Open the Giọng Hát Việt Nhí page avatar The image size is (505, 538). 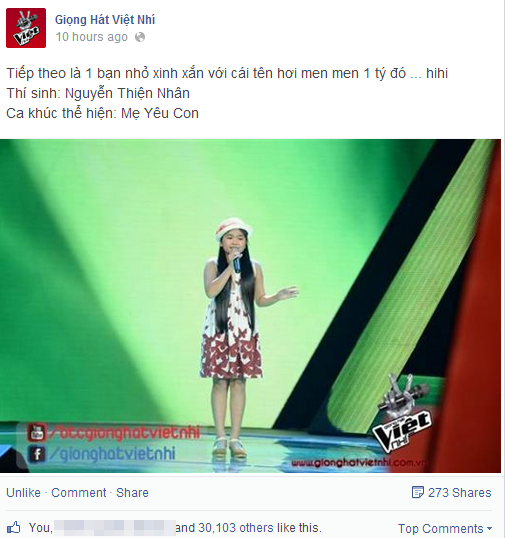pyautogui.click(x=26, y=28)
